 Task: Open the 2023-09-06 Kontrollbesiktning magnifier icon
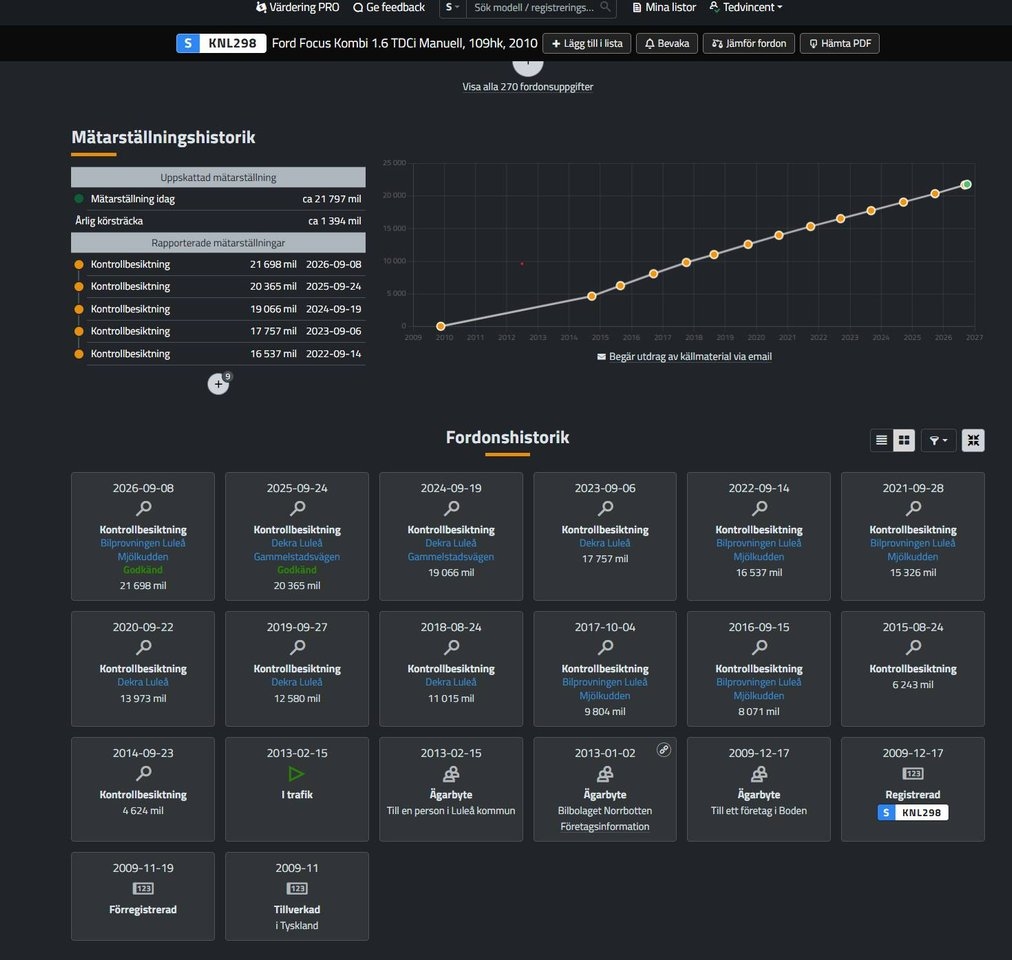(x=605, y=509)
